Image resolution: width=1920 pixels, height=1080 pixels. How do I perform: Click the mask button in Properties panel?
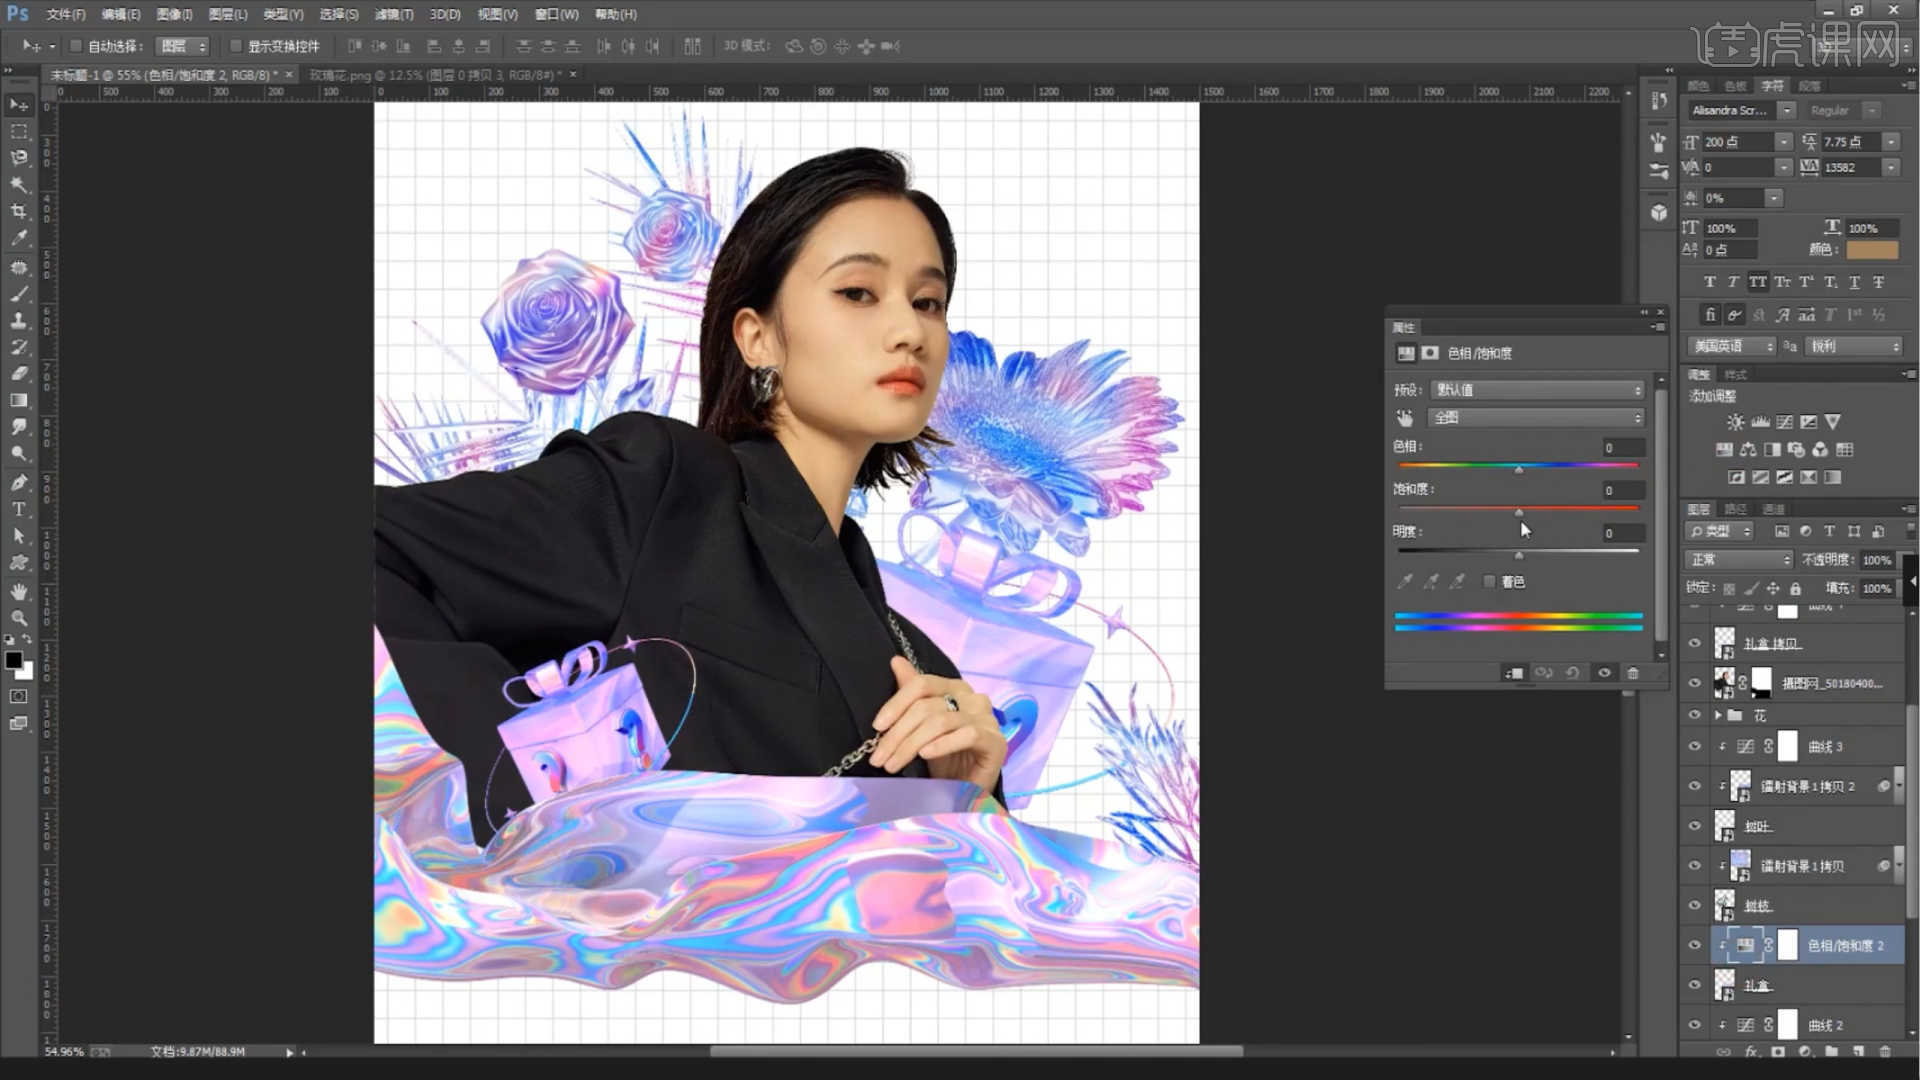click(1430, 353)
